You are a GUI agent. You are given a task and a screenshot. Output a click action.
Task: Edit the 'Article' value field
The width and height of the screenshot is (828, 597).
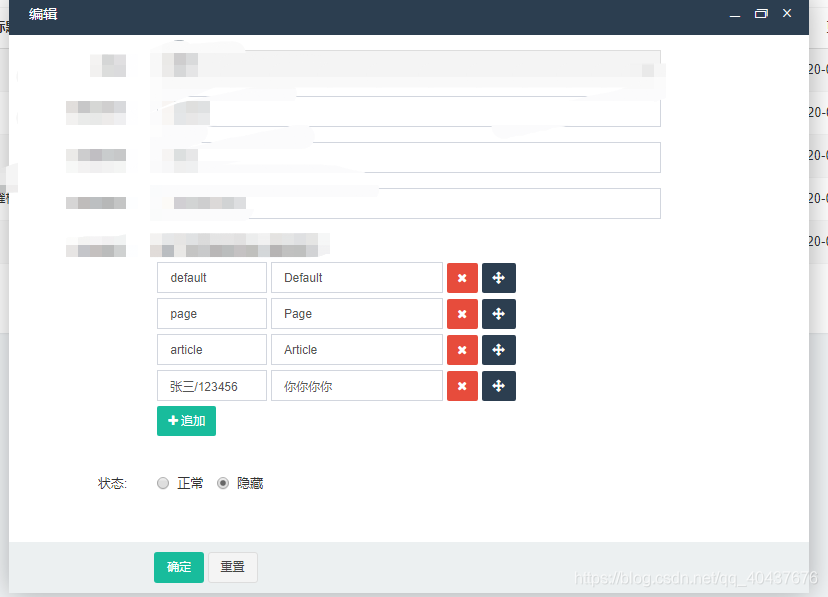tap(357, 349)
